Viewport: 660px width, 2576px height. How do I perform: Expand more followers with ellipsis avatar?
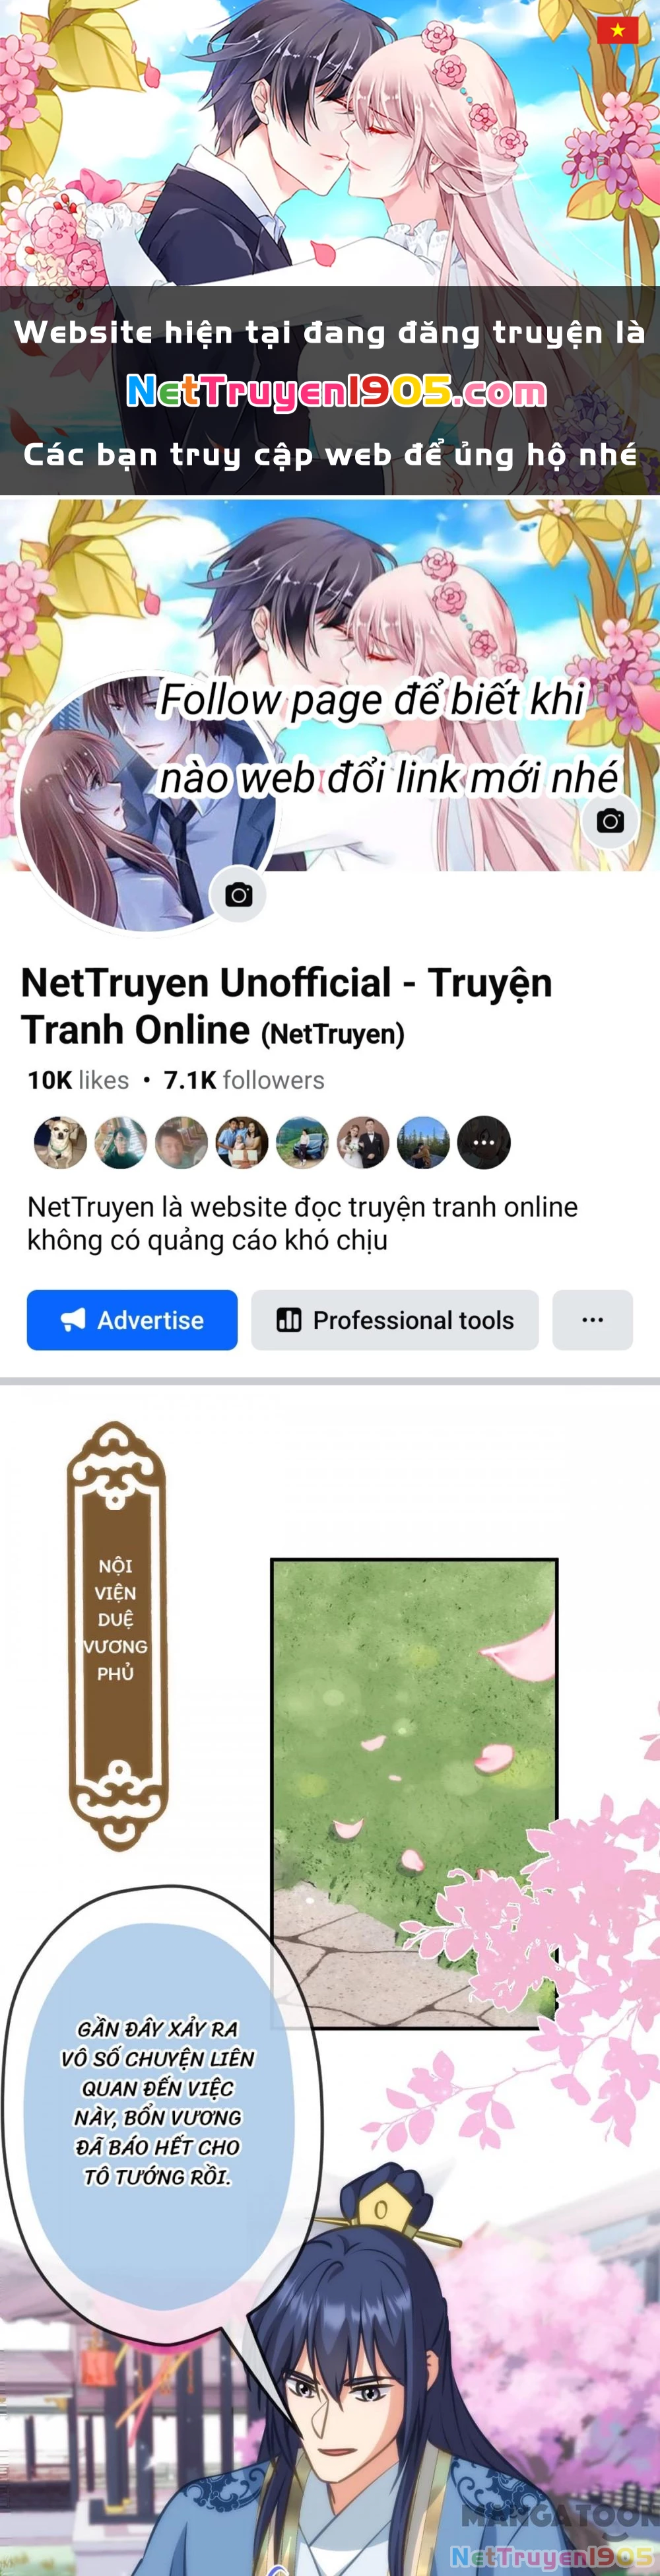[x=484, y=1142]
